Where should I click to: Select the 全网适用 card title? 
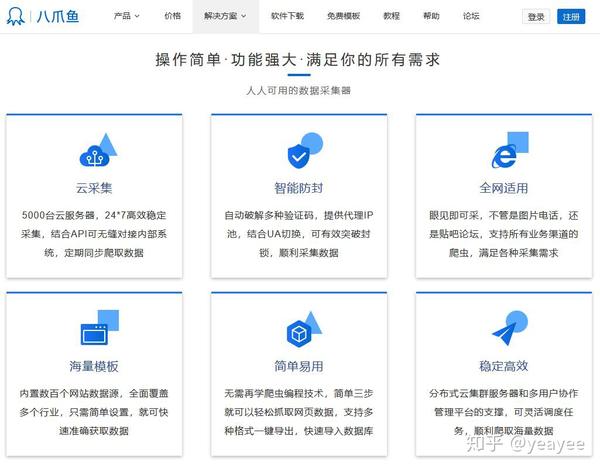coord(504,188)
